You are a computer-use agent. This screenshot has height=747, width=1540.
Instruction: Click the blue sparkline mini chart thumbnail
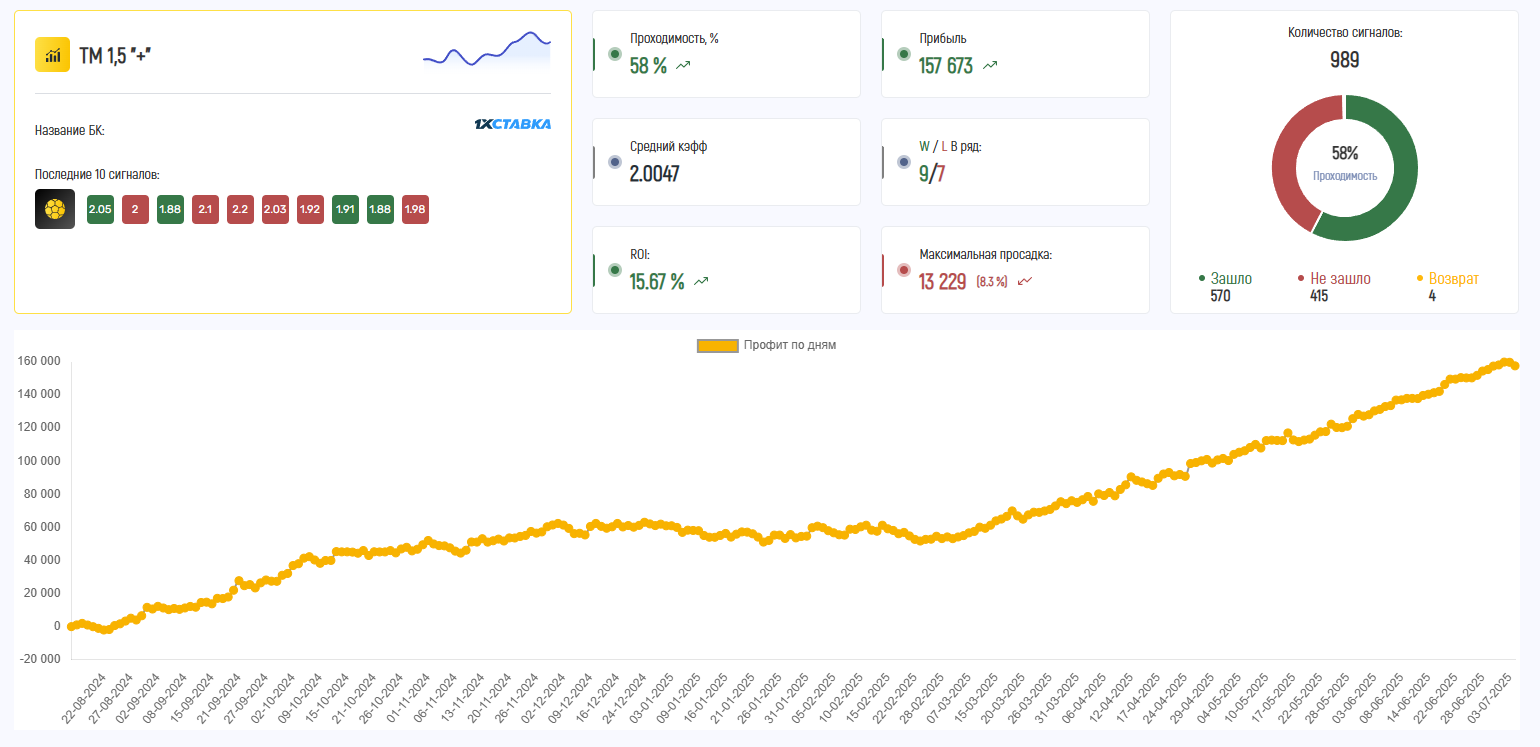[x=486, y=50]
